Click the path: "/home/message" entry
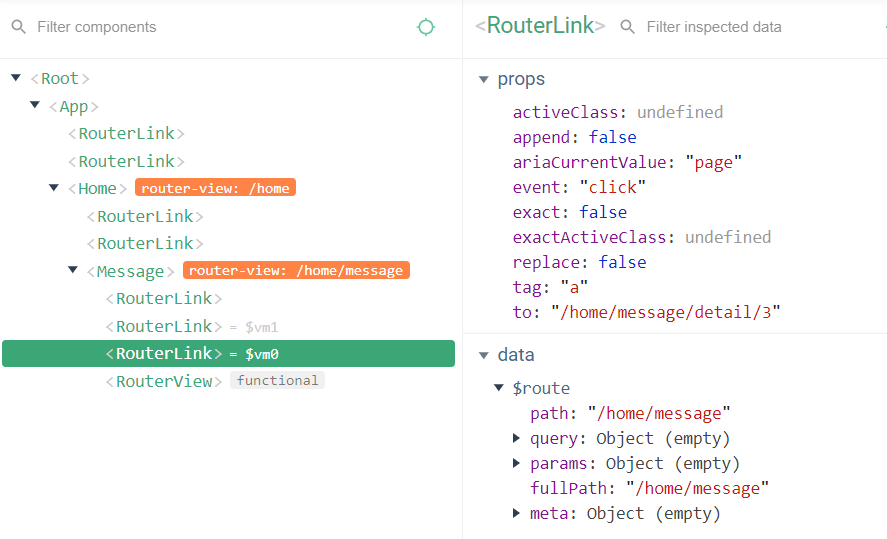This screenshot has height=539, width=887. point(630,413)
